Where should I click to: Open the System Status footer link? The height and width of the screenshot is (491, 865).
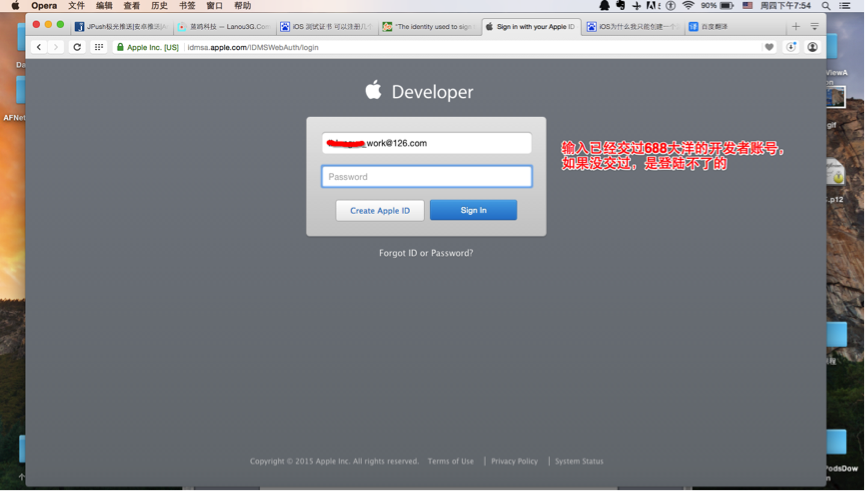(579, 461)
